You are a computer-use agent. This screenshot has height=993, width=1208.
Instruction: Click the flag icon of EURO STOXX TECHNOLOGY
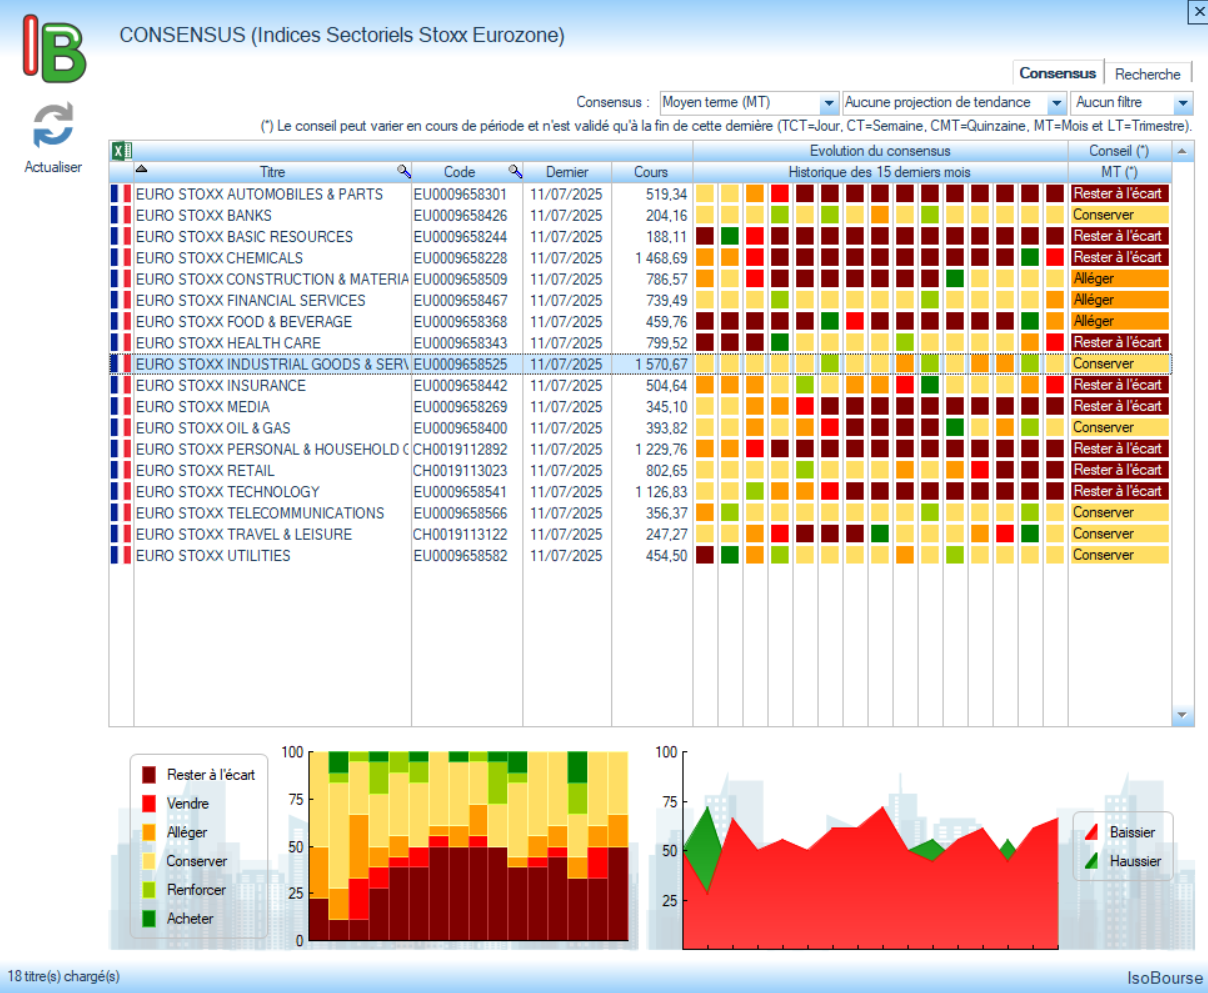click(x=121, y=491)
